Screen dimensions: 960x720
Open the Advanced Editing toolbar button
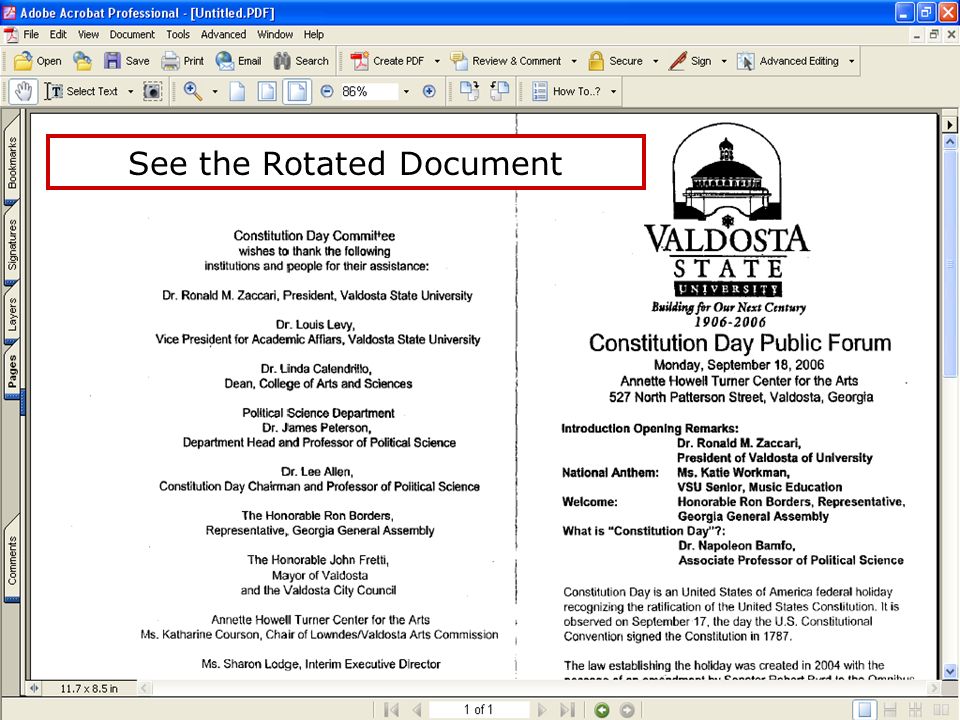point(788,61)
